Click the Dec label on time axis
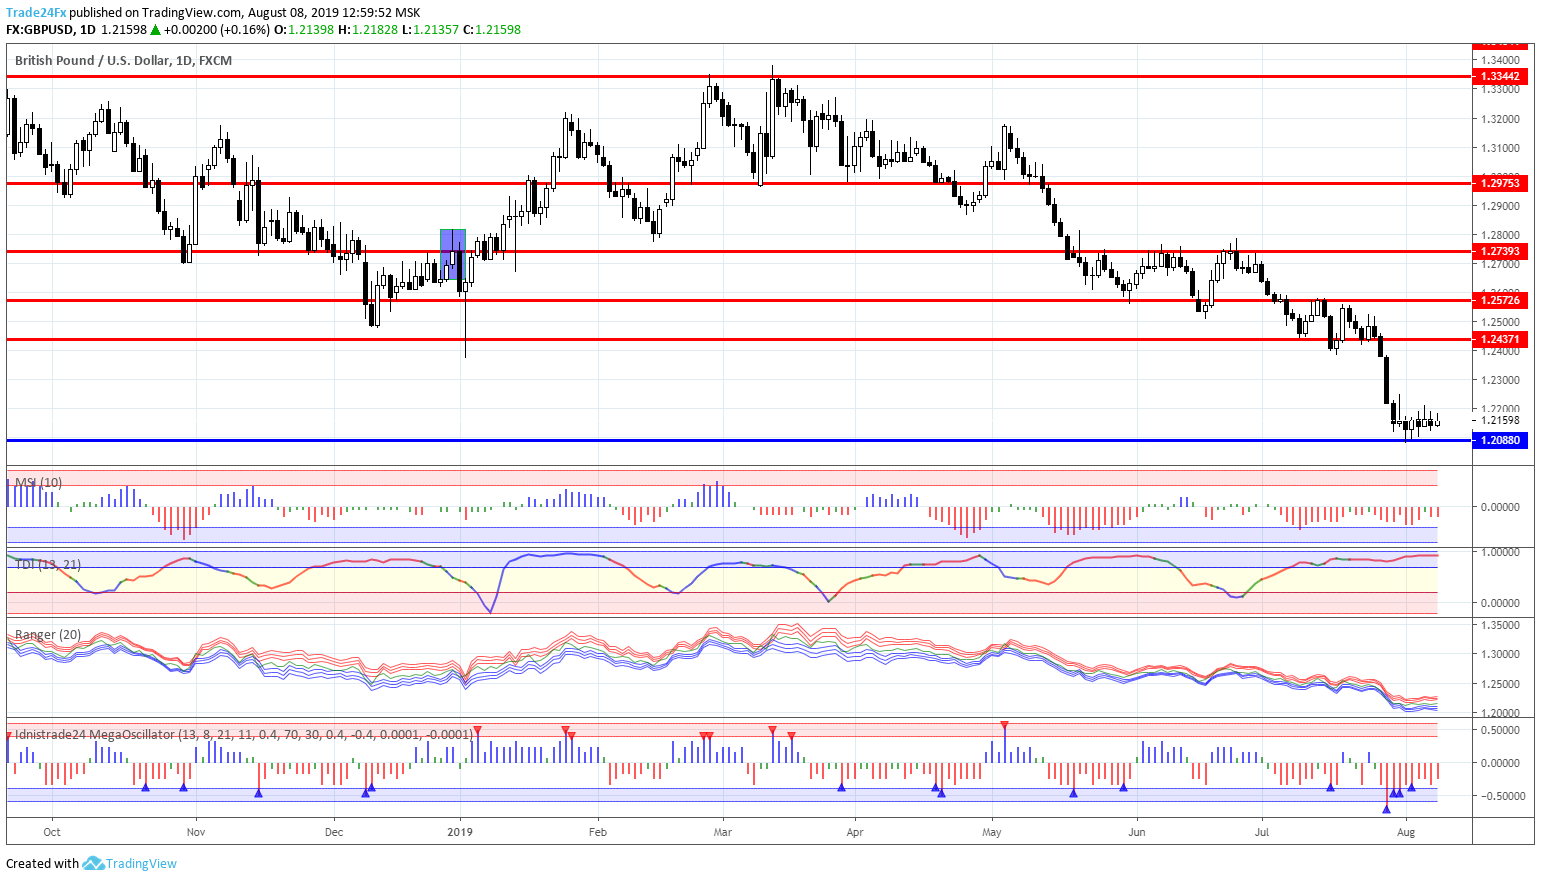This screenshot has width=1541, height=881. pyautogui.click(x=334, y=832)
